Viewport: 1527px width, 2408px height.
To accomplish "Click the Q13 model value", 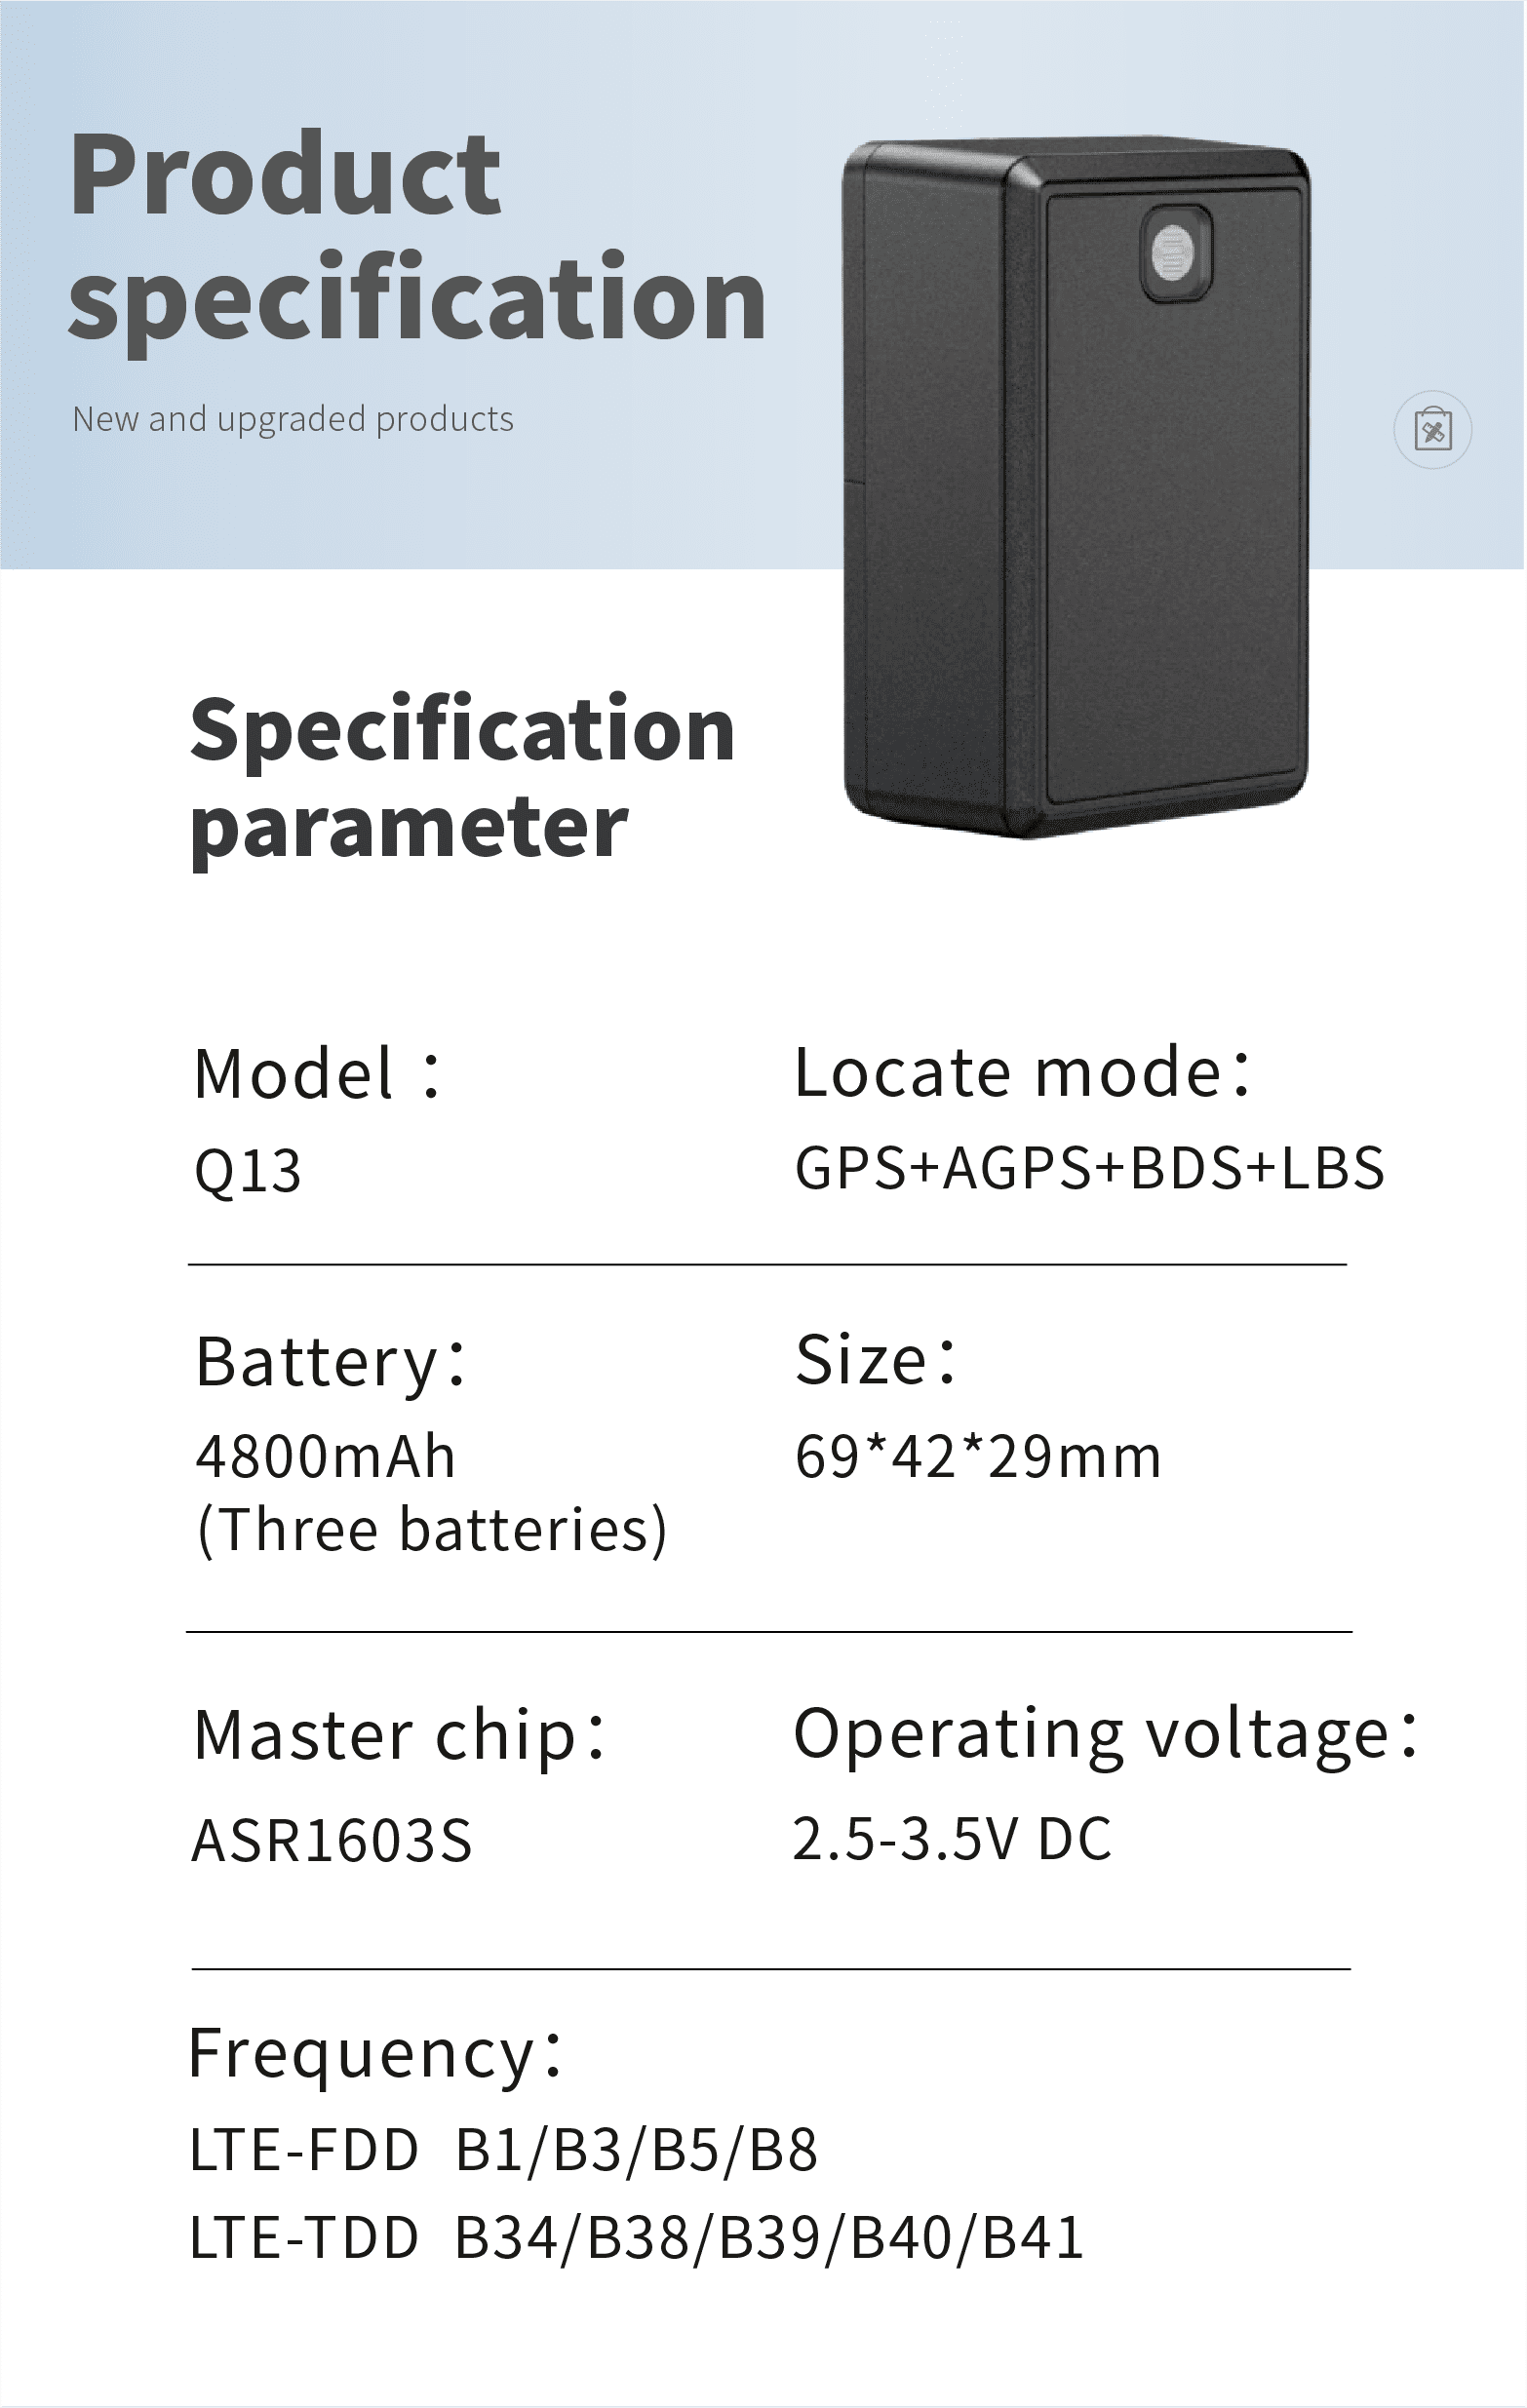I will pyautogui.click(x=248, y=1171).
